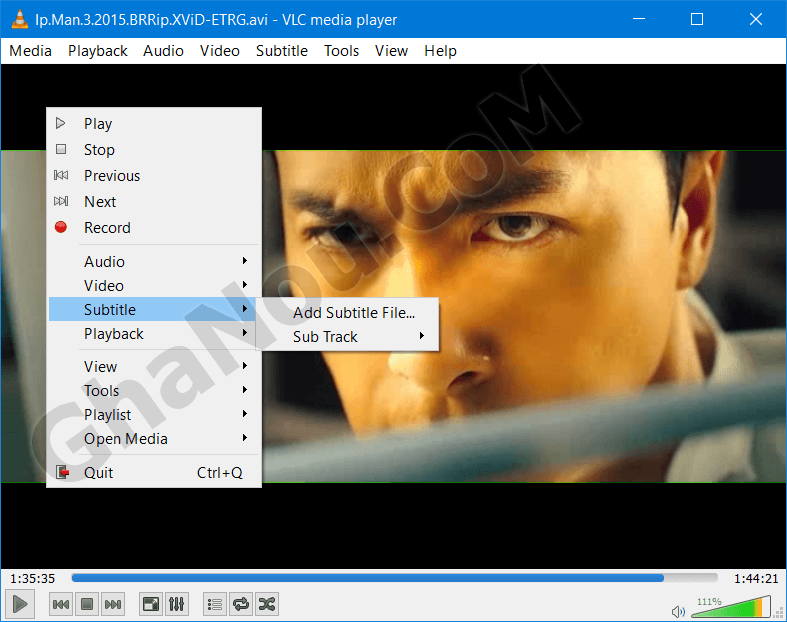Adjust the volume slider at 111%

point(731,606)
